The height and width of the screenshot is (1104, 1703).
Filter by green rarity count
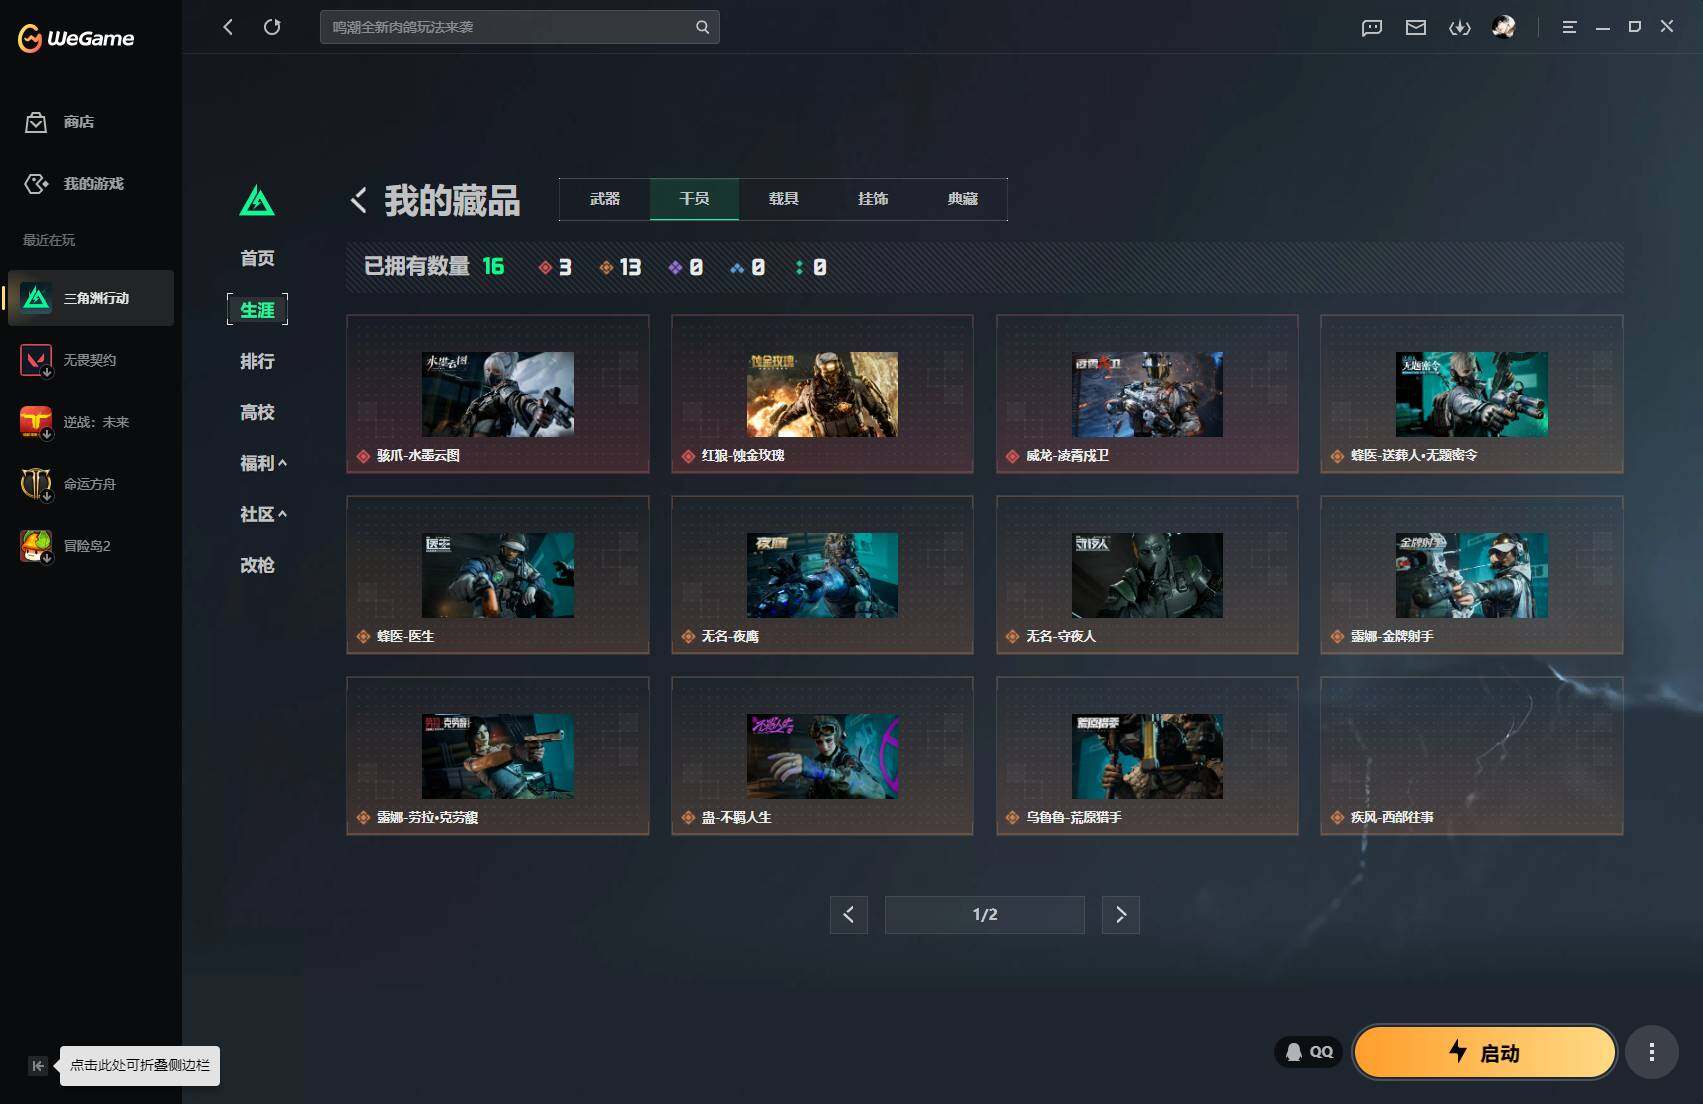tap(811, 267)
